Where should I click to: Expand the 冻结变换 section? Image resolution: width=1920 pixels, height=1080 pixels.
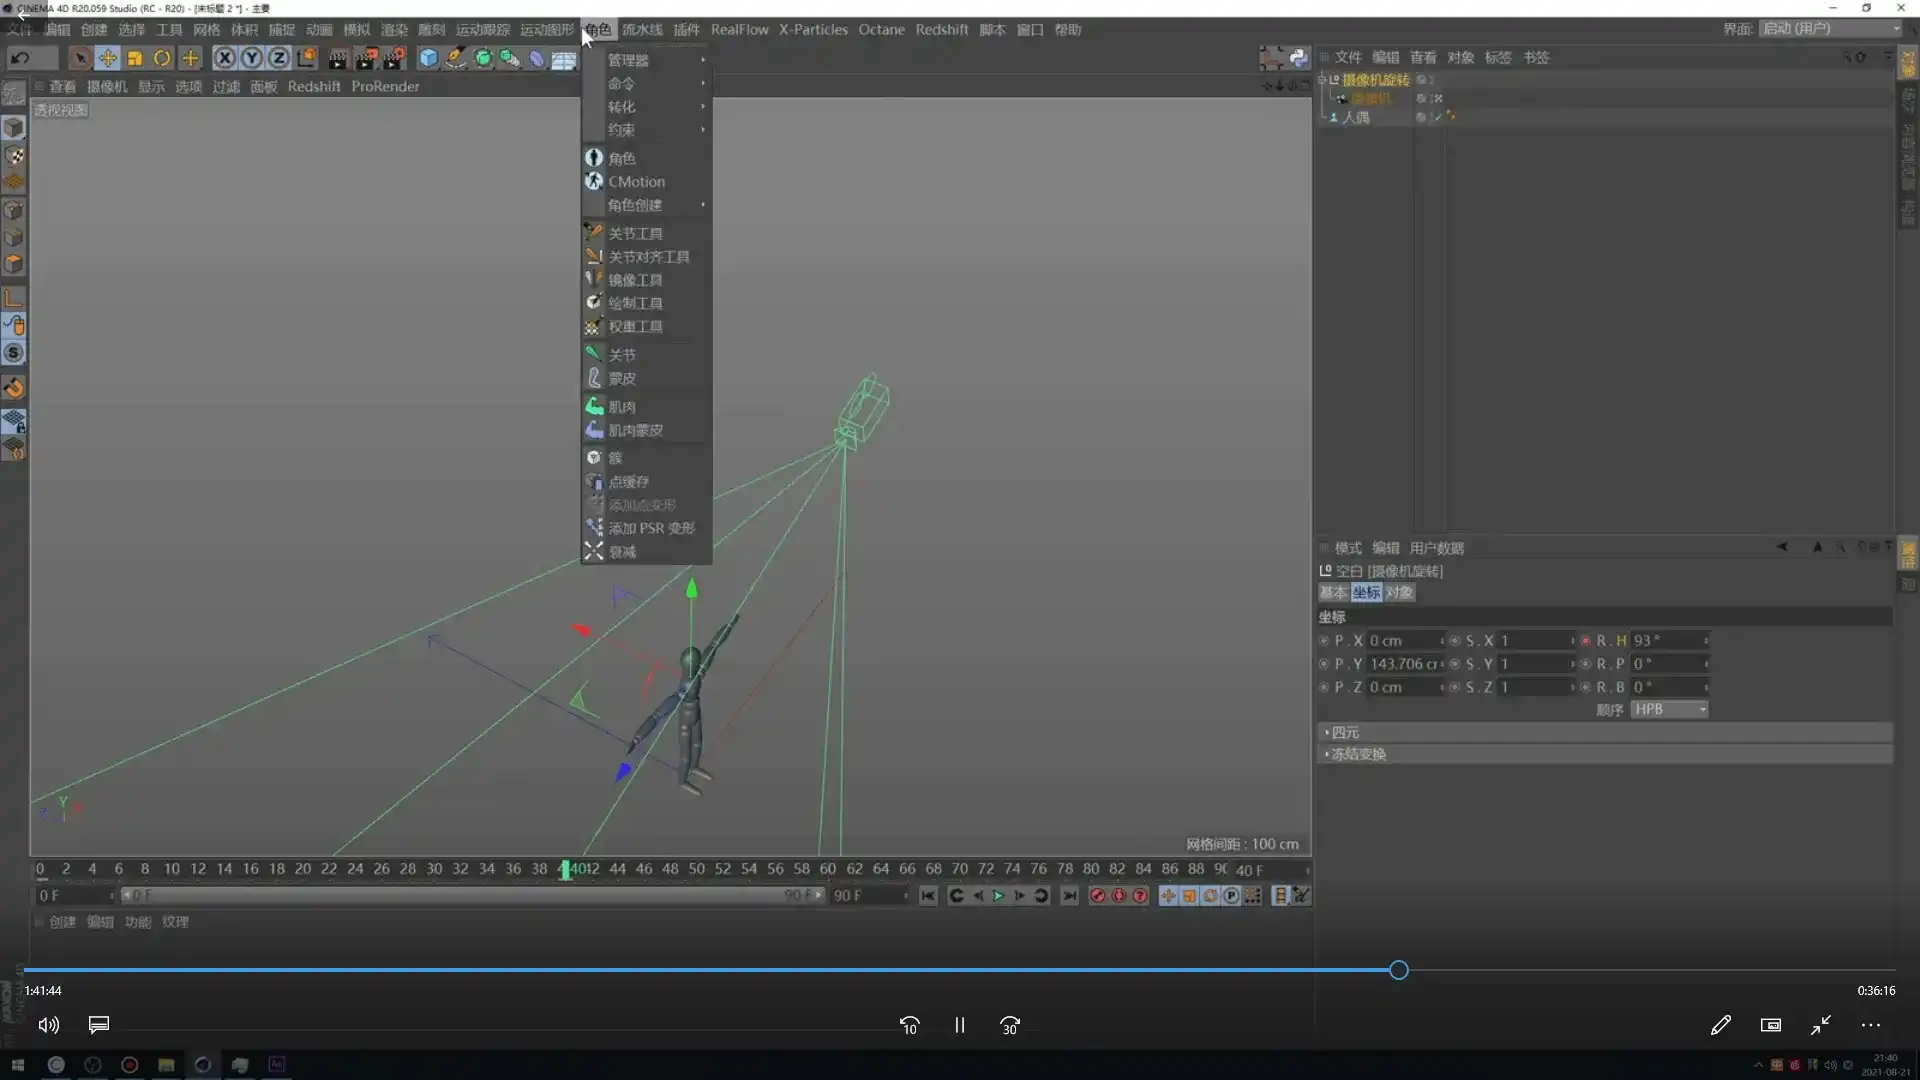coord(1605,754)
